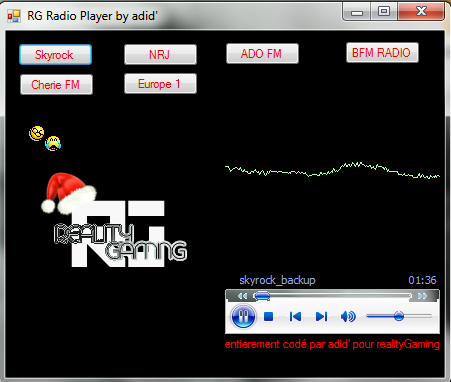The width and height of the screenshot is (451, 382).
Task: Select the BFM RADIO station
Action: pyautogui.click(x=382, y=52)
